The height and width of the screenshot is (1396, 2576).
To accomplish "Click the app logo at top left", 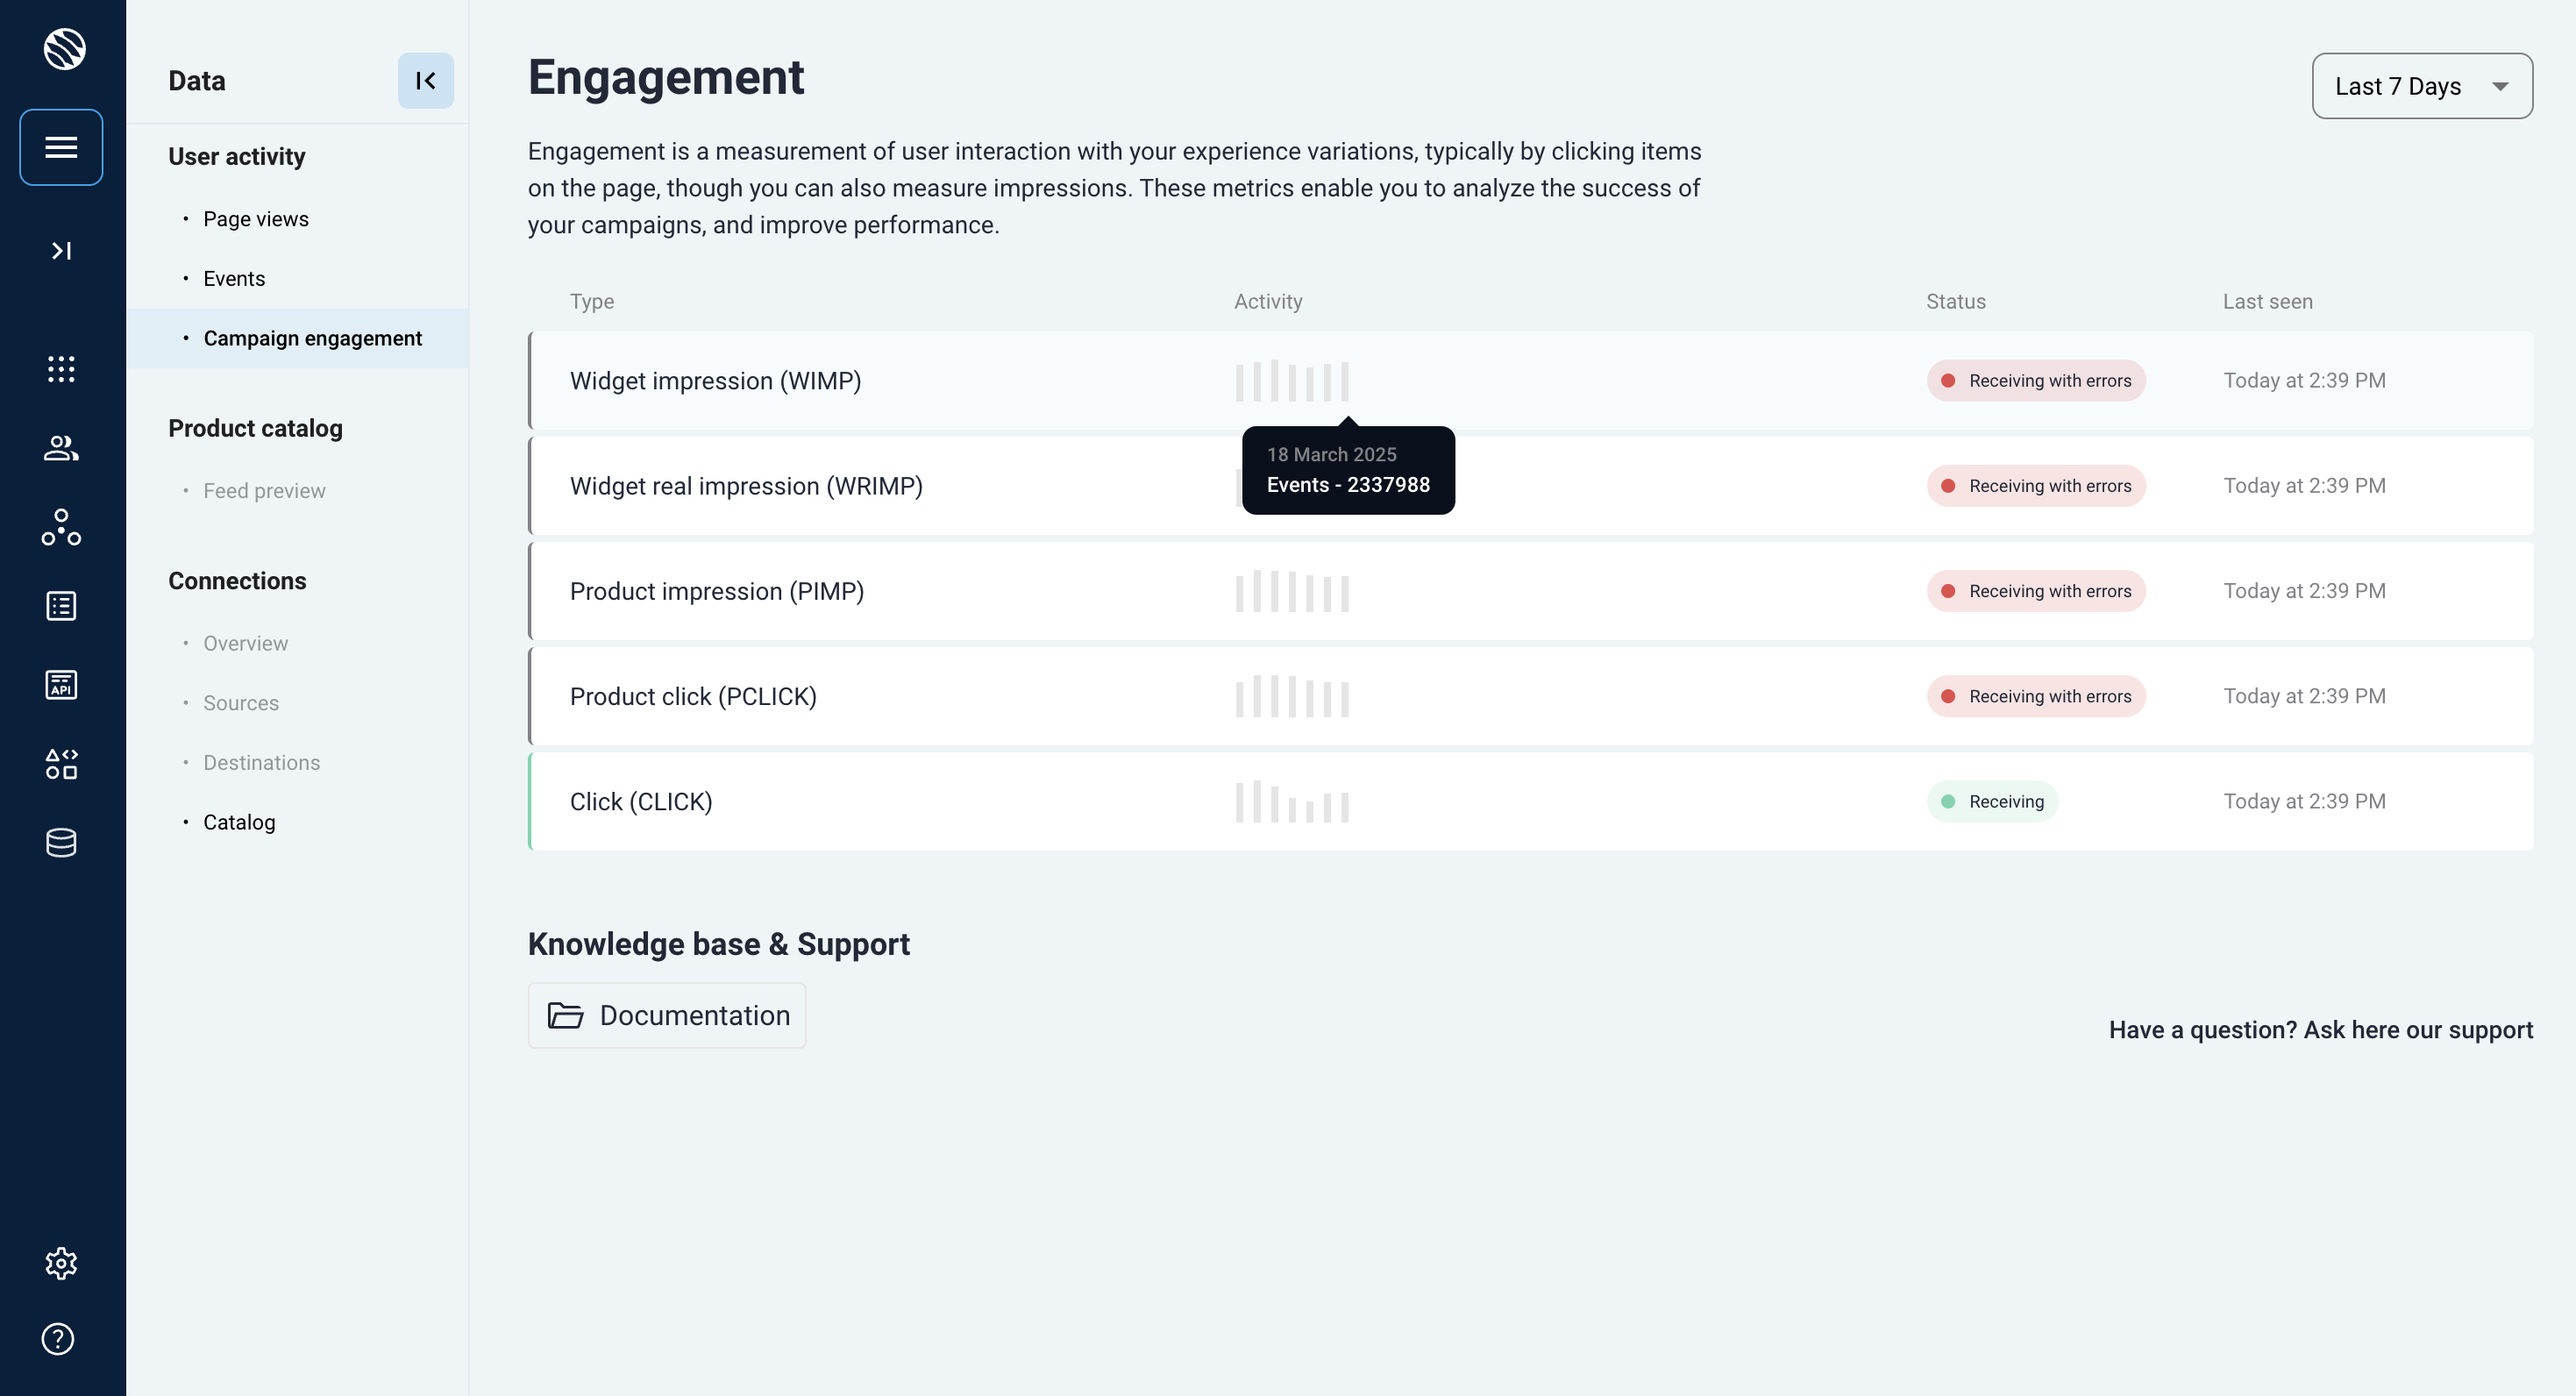I will [x=64, y=49].
